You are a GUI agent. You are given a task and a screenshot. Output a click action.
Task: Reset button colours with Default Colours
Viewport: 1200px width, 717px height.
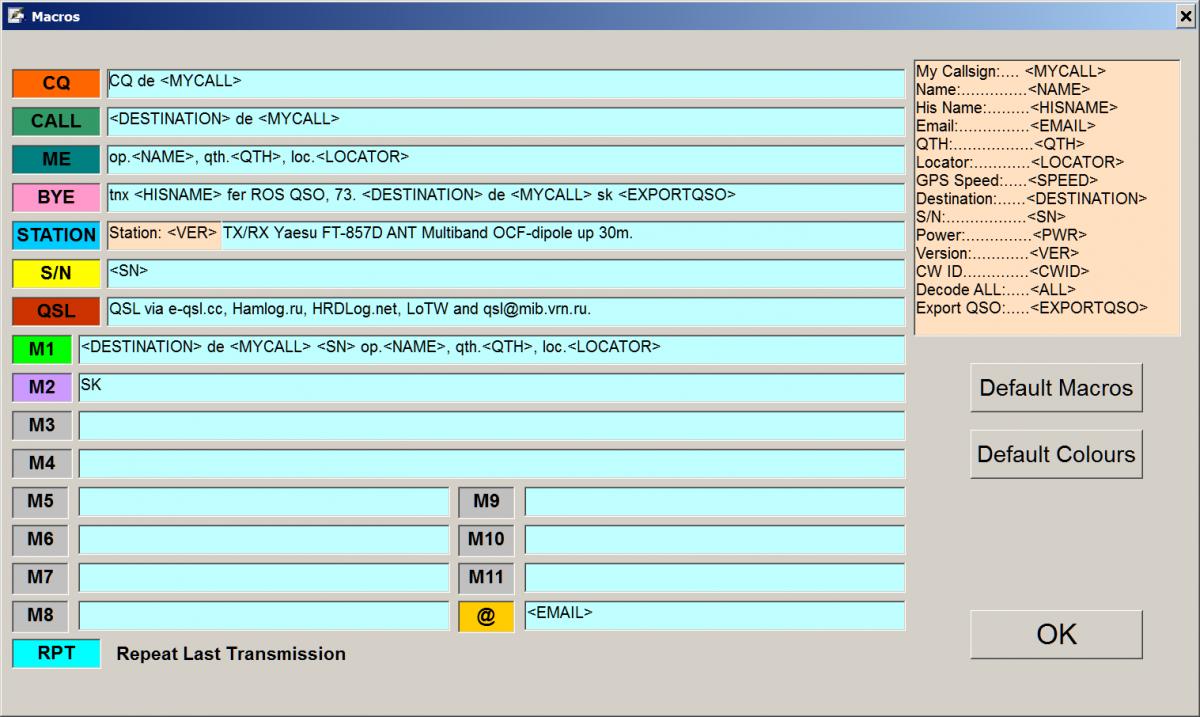(x=1056, y=455)
